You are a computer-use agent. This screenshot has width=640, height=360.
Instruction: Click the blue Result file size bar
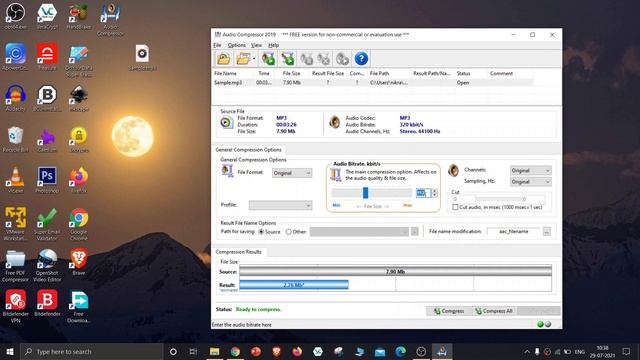294,285
